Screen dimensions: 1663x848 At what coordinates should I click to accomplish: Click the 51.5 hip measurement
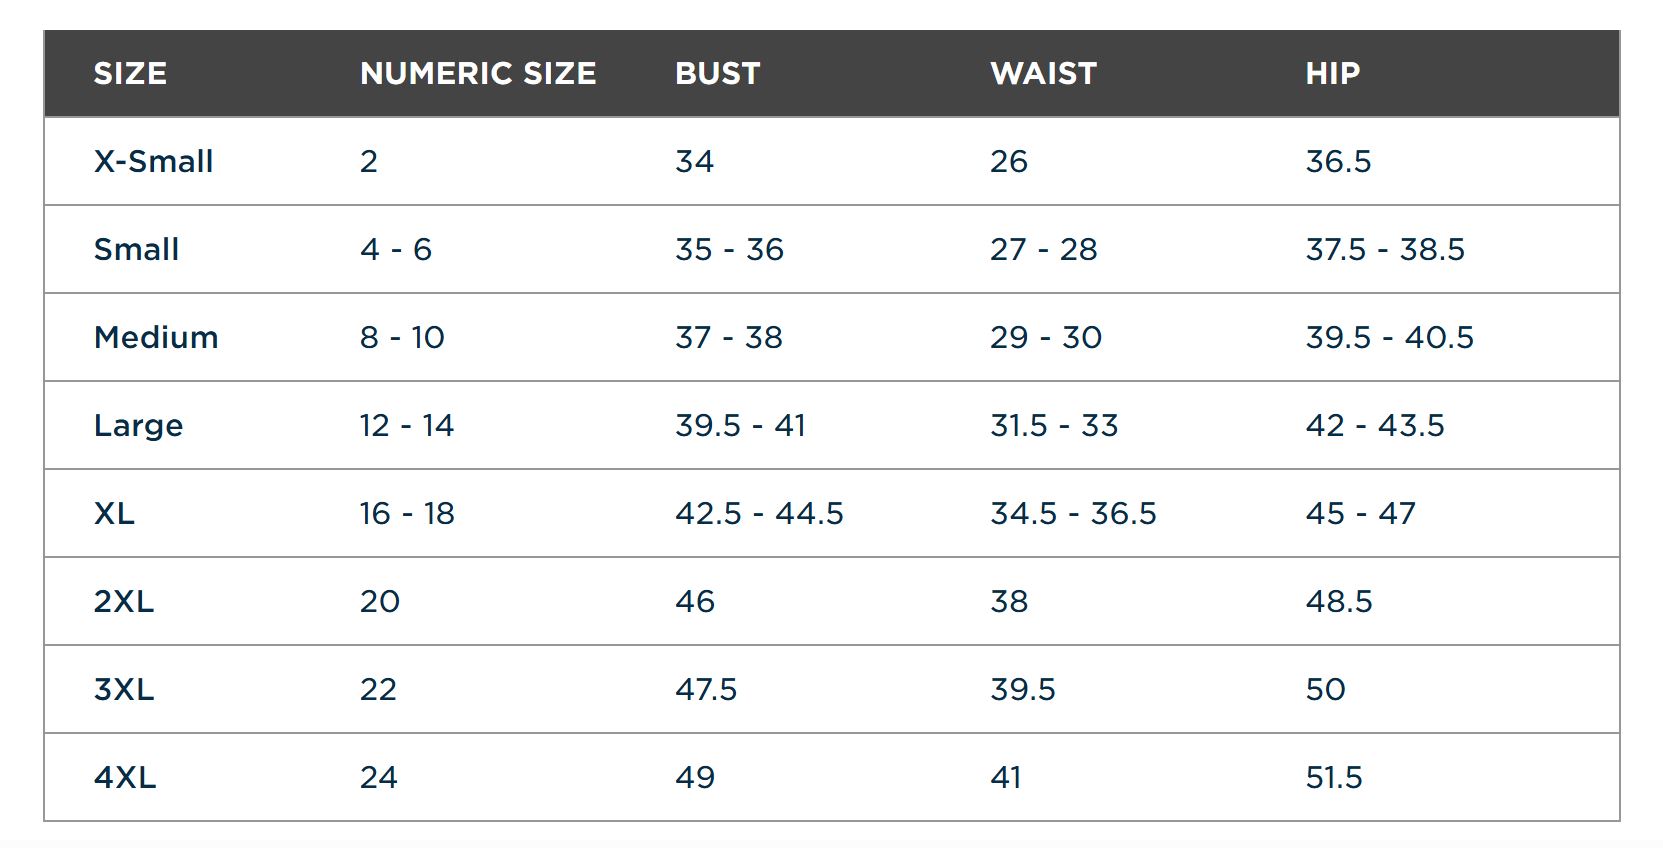[x=1334, y=778]
